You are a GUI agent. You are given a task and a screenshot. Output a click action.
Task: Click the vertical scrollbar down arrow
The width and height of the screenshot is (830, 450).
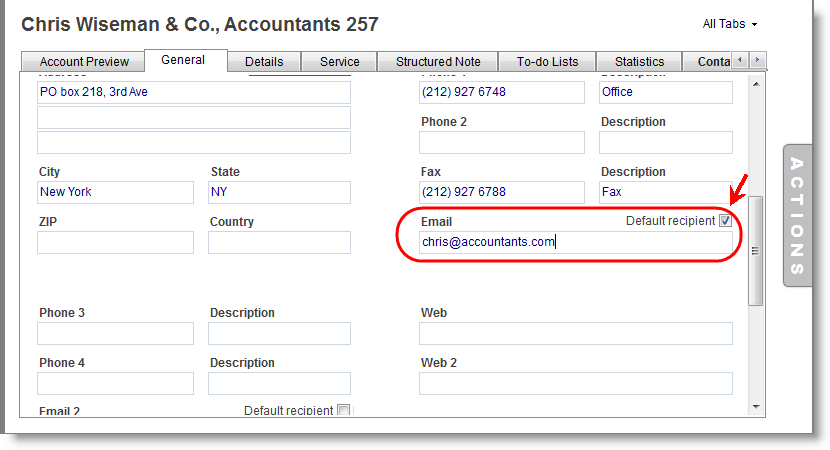coord(756,407)
